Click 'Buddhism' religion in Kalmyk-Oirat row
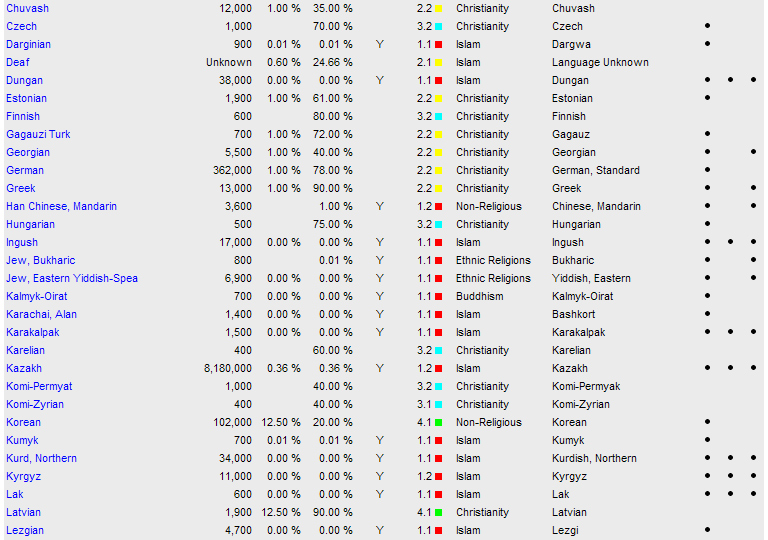This screenshot has width=768, height=540. coord(480,296)
